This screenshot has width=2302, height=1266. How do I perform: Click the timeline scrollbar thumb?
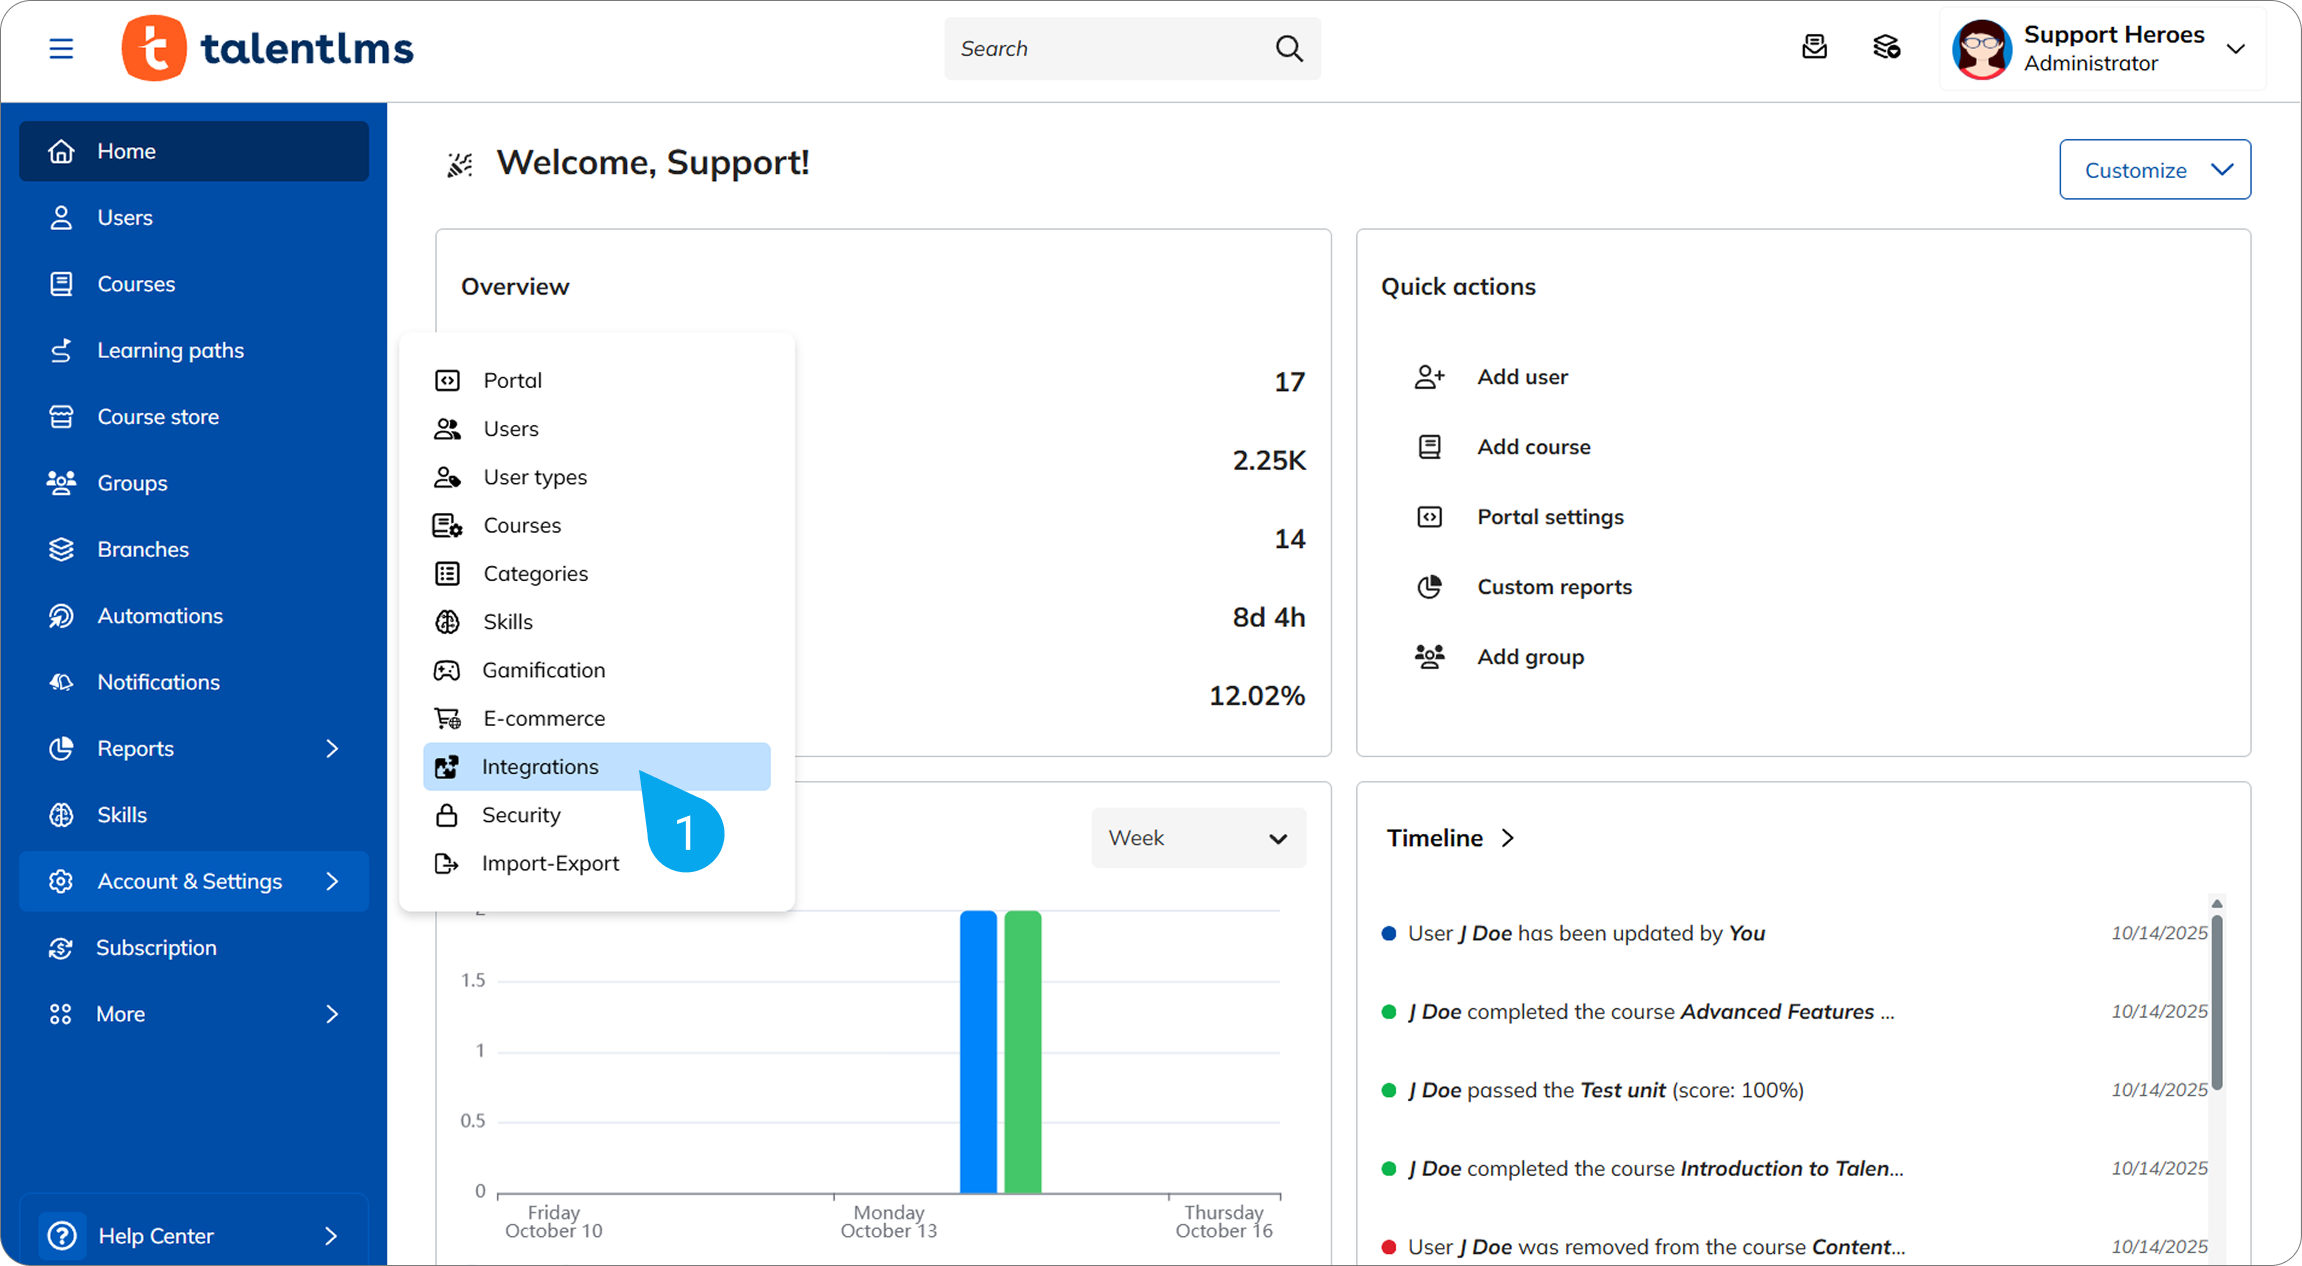pyautogui.click(x=2216, y=1000)
